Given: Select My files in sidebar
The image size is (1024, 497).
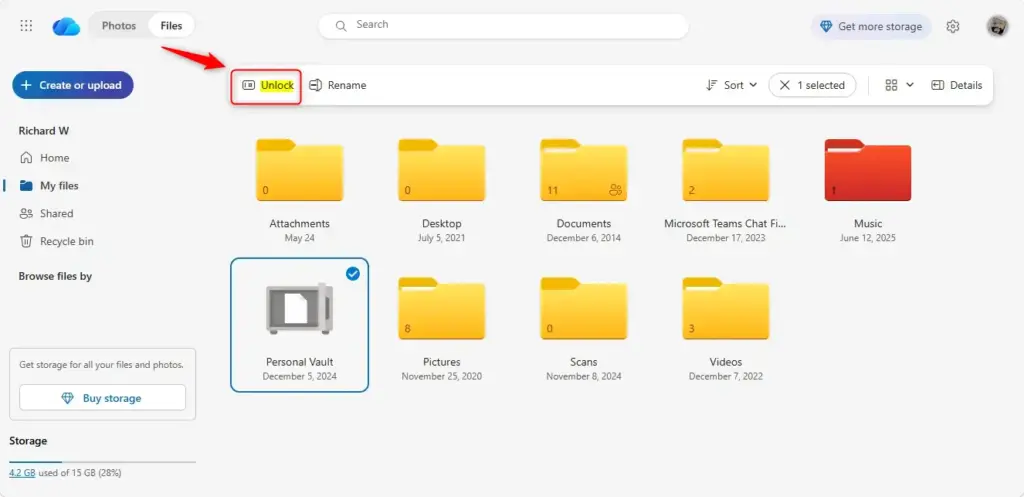Looking at the screenshot, I should click(x=59, y=185).
